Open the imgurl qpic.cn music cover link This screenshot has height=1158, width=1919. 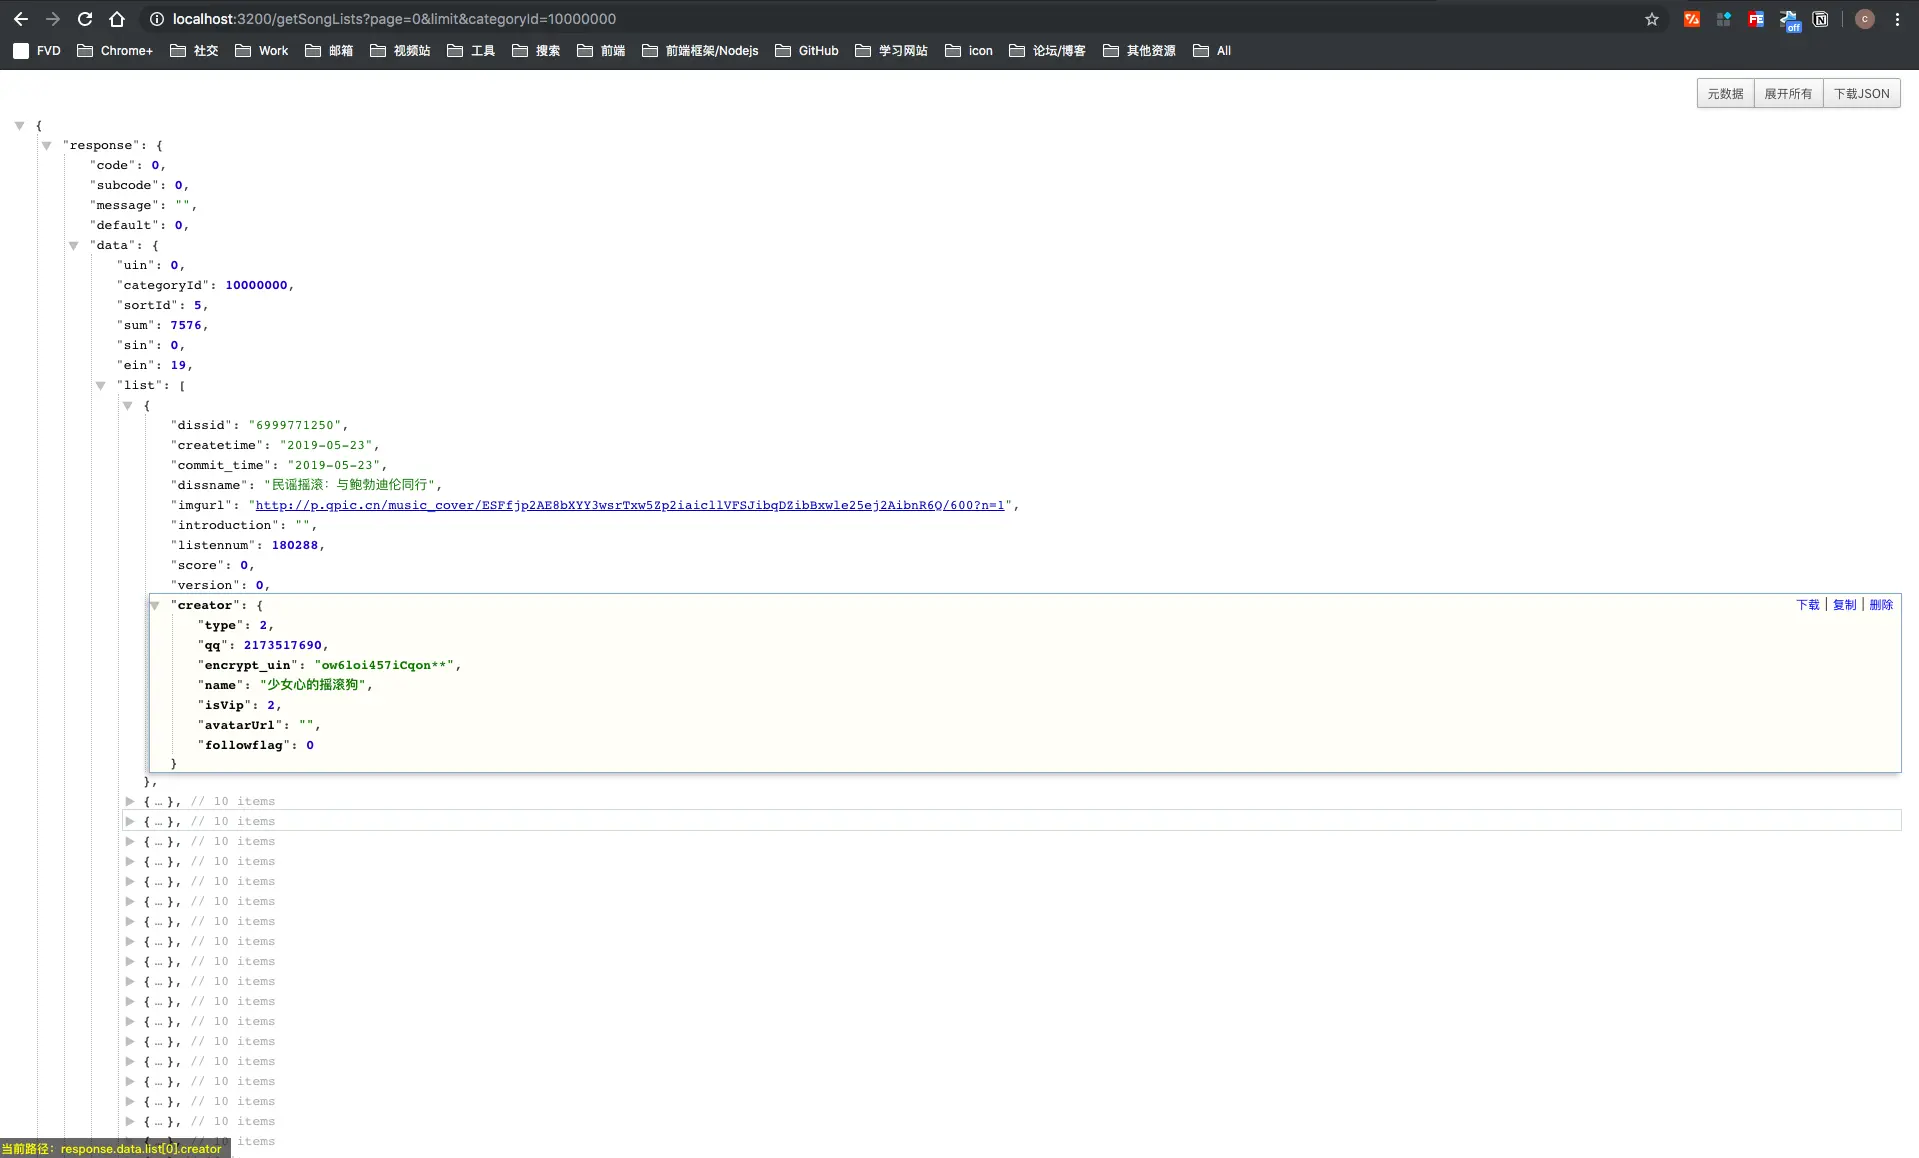click(x=630, y=505)
